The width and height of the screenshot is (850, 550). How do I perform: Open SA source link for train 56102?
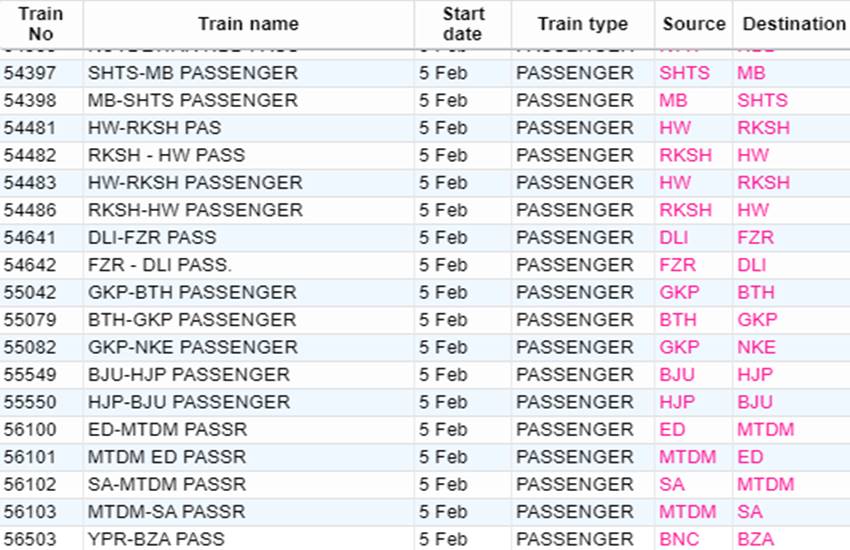point(672,484)
